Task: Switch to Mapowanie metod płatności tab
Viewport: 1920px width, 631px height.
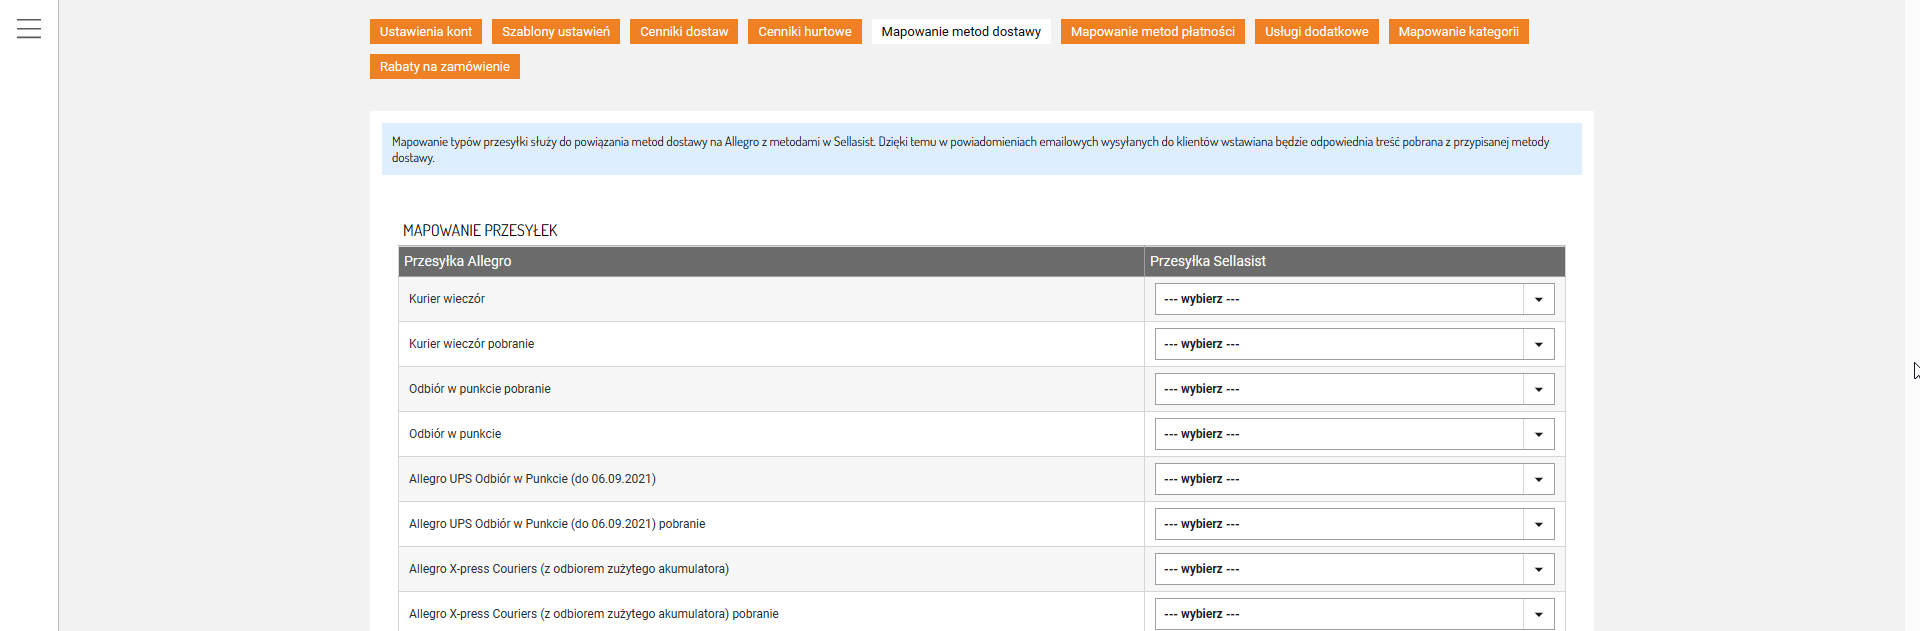Action: pyautogui.click(x=1153, y=32)
